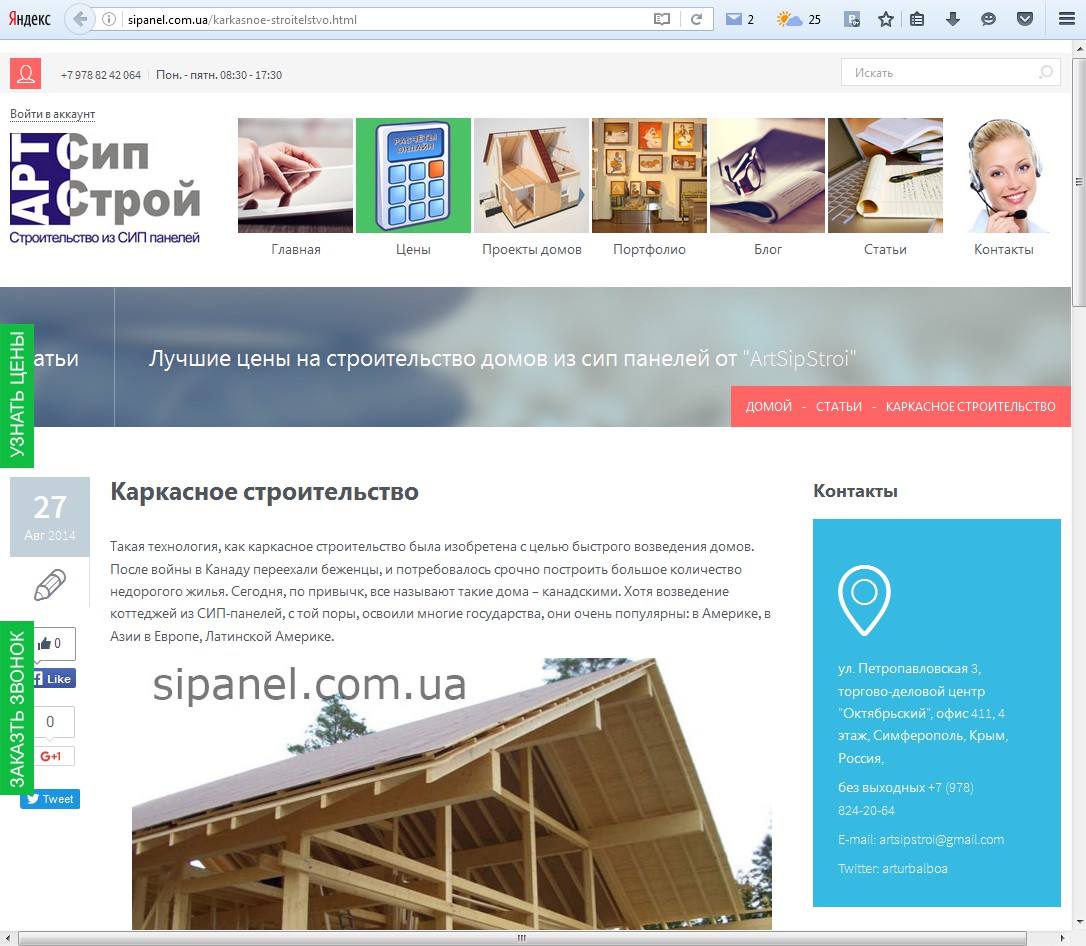Screen dimensions: 1086x946
Task: Open the Портфолио gallery thumbnail
Action: 650,175
